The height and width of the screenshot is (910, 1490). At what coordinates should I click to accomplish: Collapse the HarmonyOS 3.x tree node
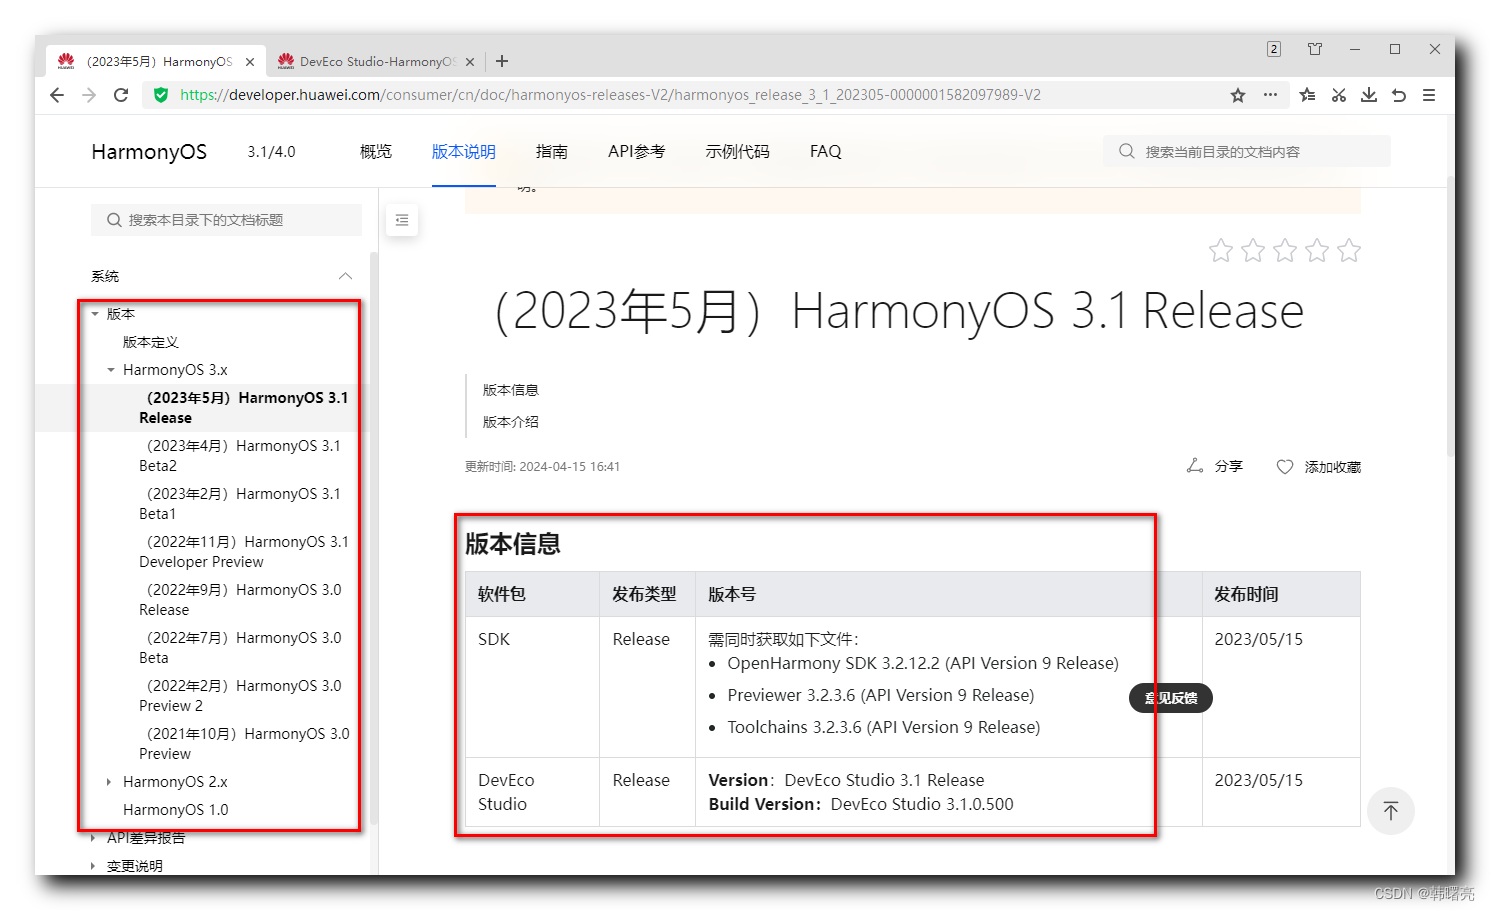click(x=111, y=370)
